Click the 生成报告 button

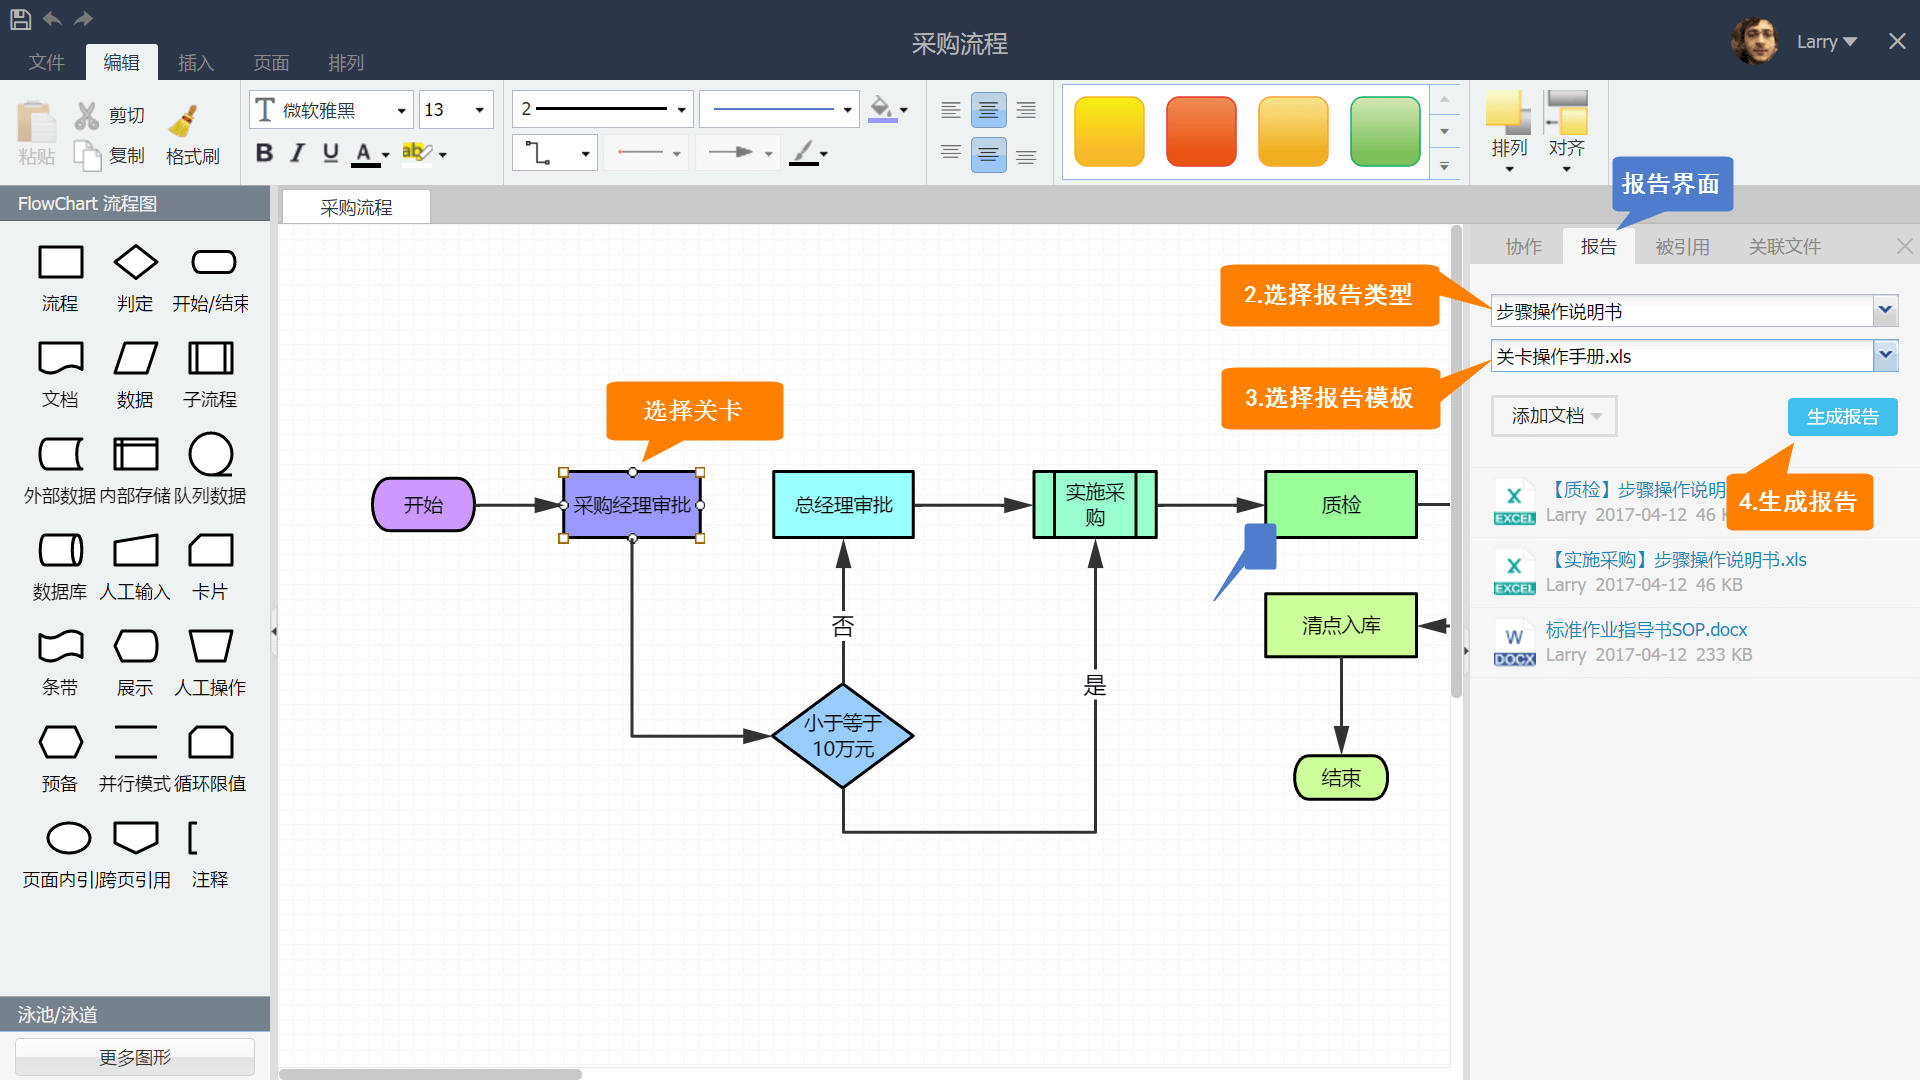pyautogui.click(x=1842, y=417)
